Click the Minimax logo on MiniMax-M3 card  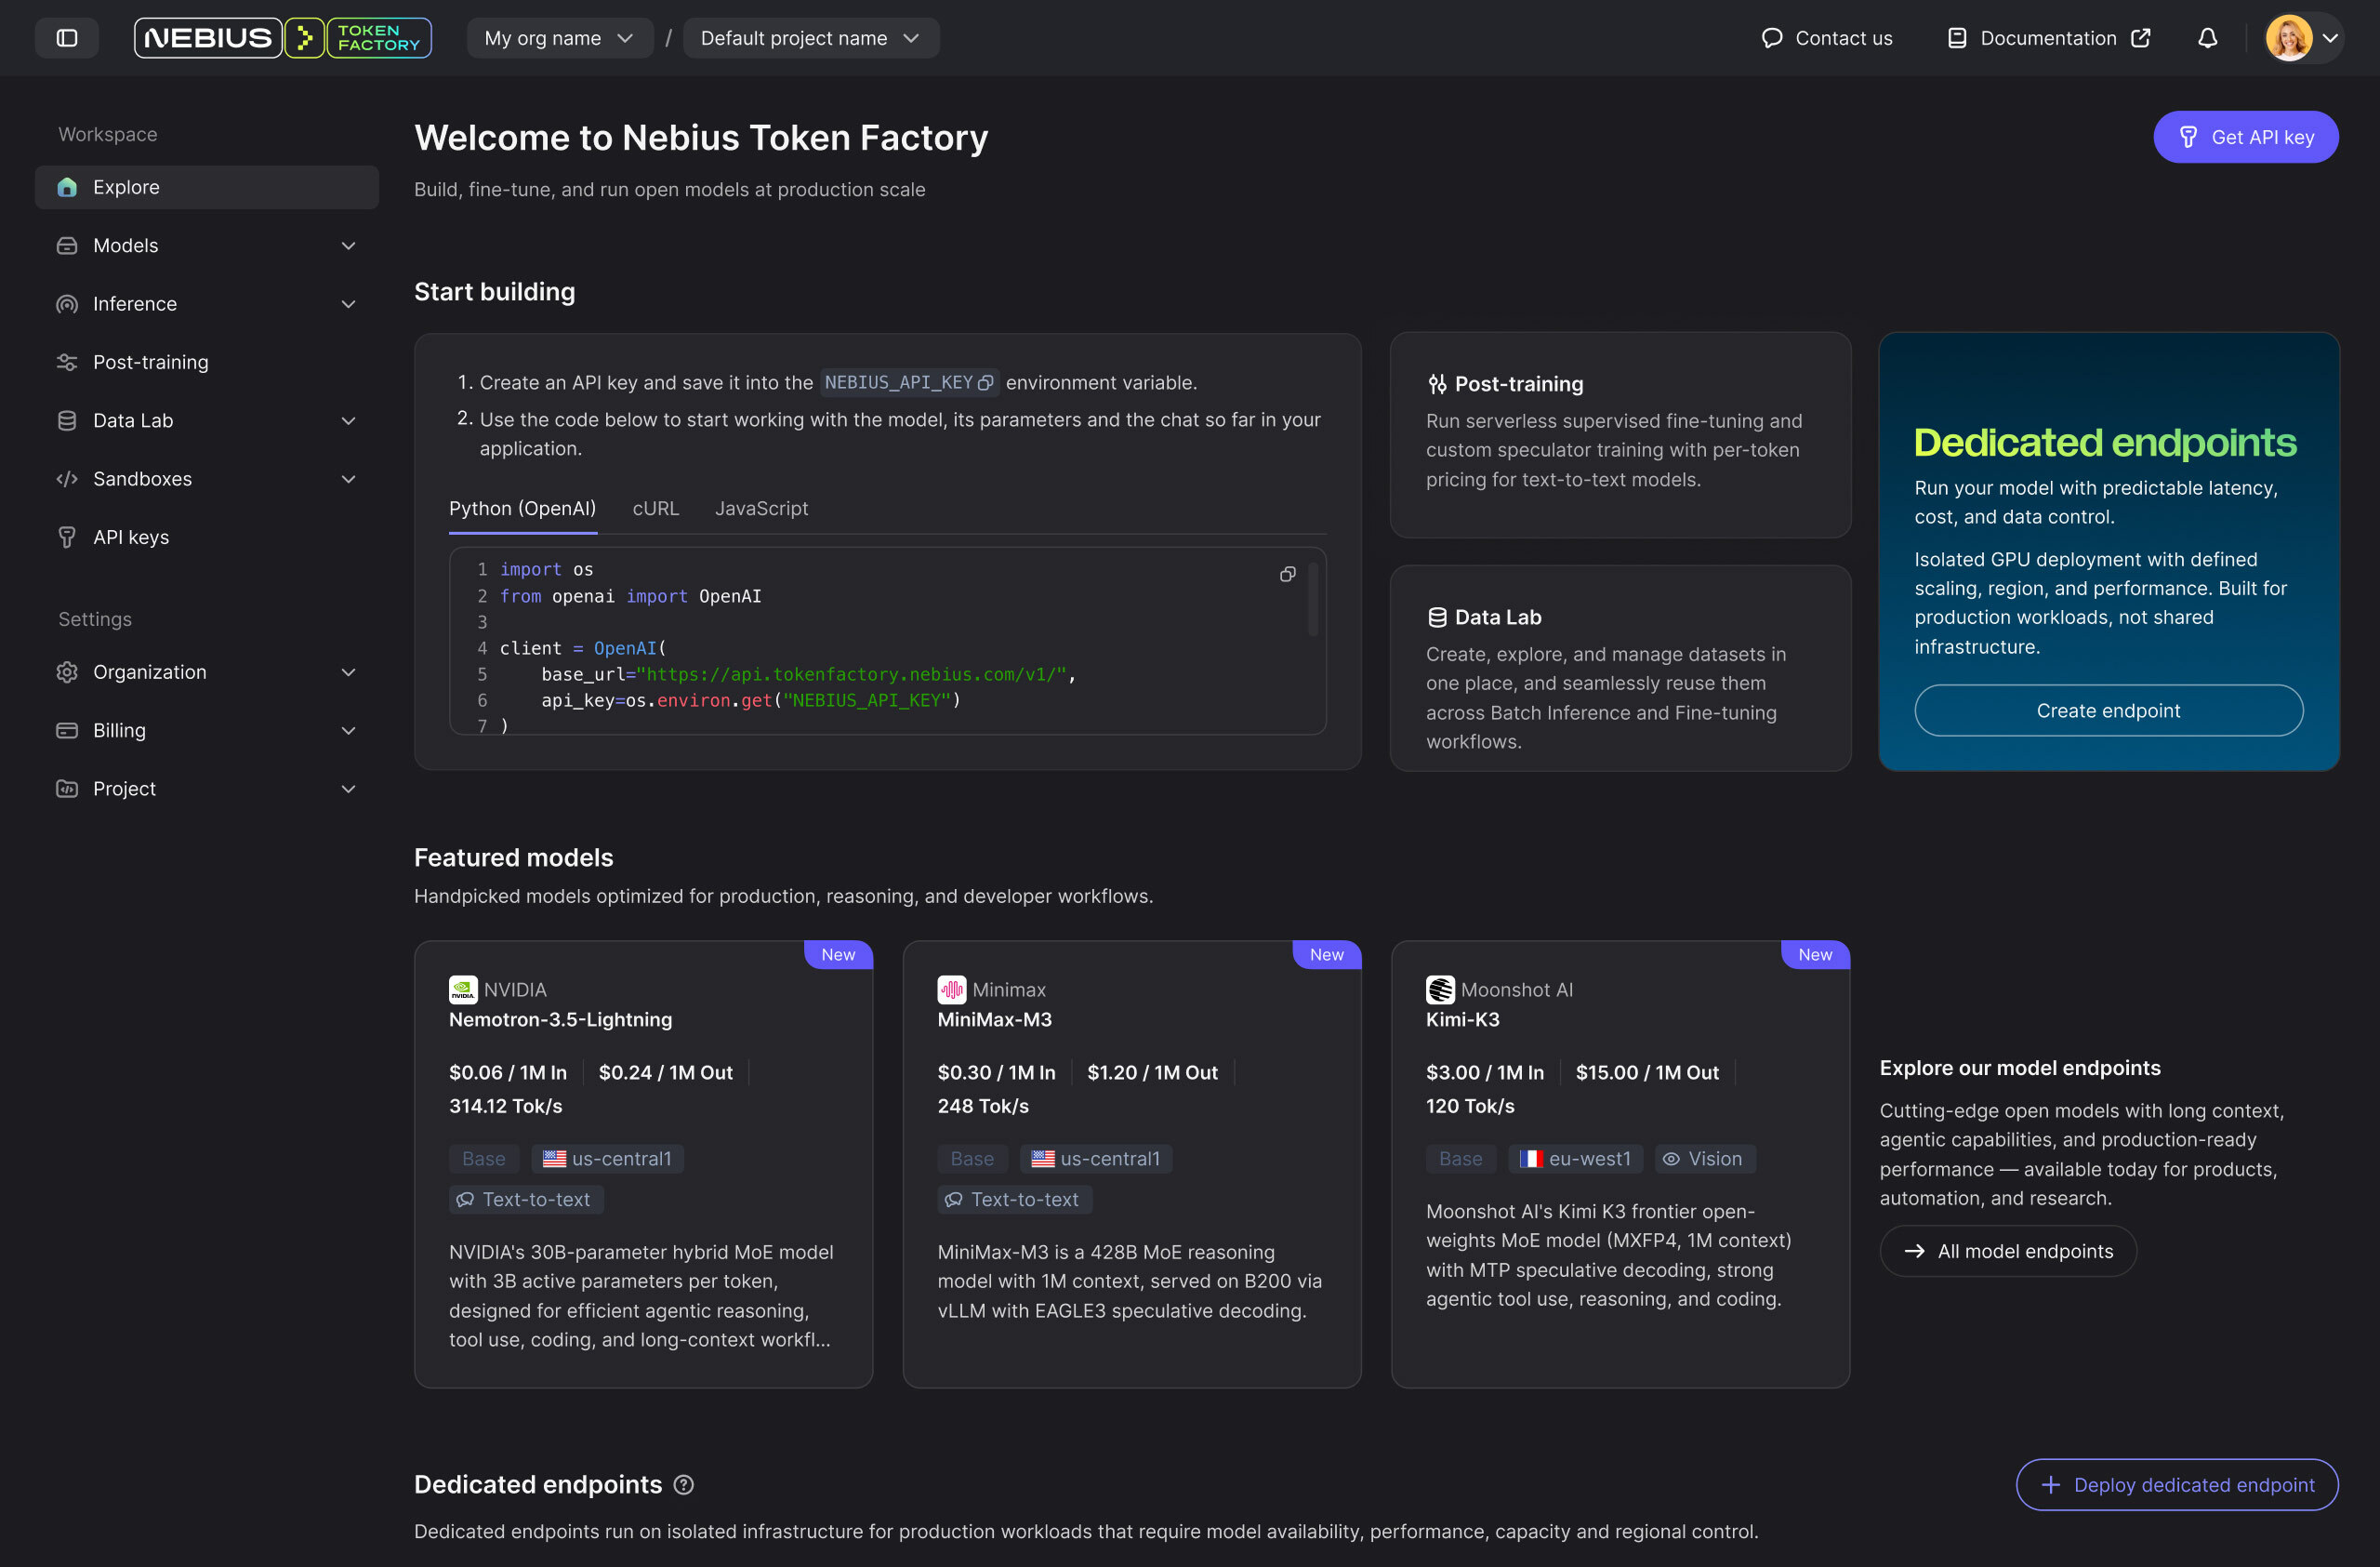(951, 990)
